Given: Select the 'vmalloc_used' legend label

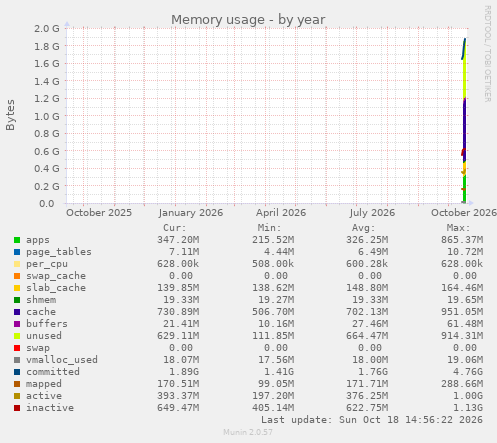Looking at the screenshot, I should click(x=62, y=360).
